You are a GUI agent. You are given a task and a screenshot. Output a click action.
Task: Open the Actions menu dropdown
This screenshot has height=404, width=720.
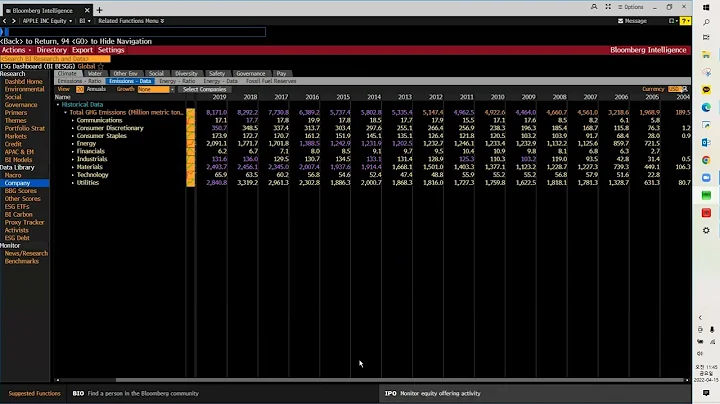pos(16,50)
